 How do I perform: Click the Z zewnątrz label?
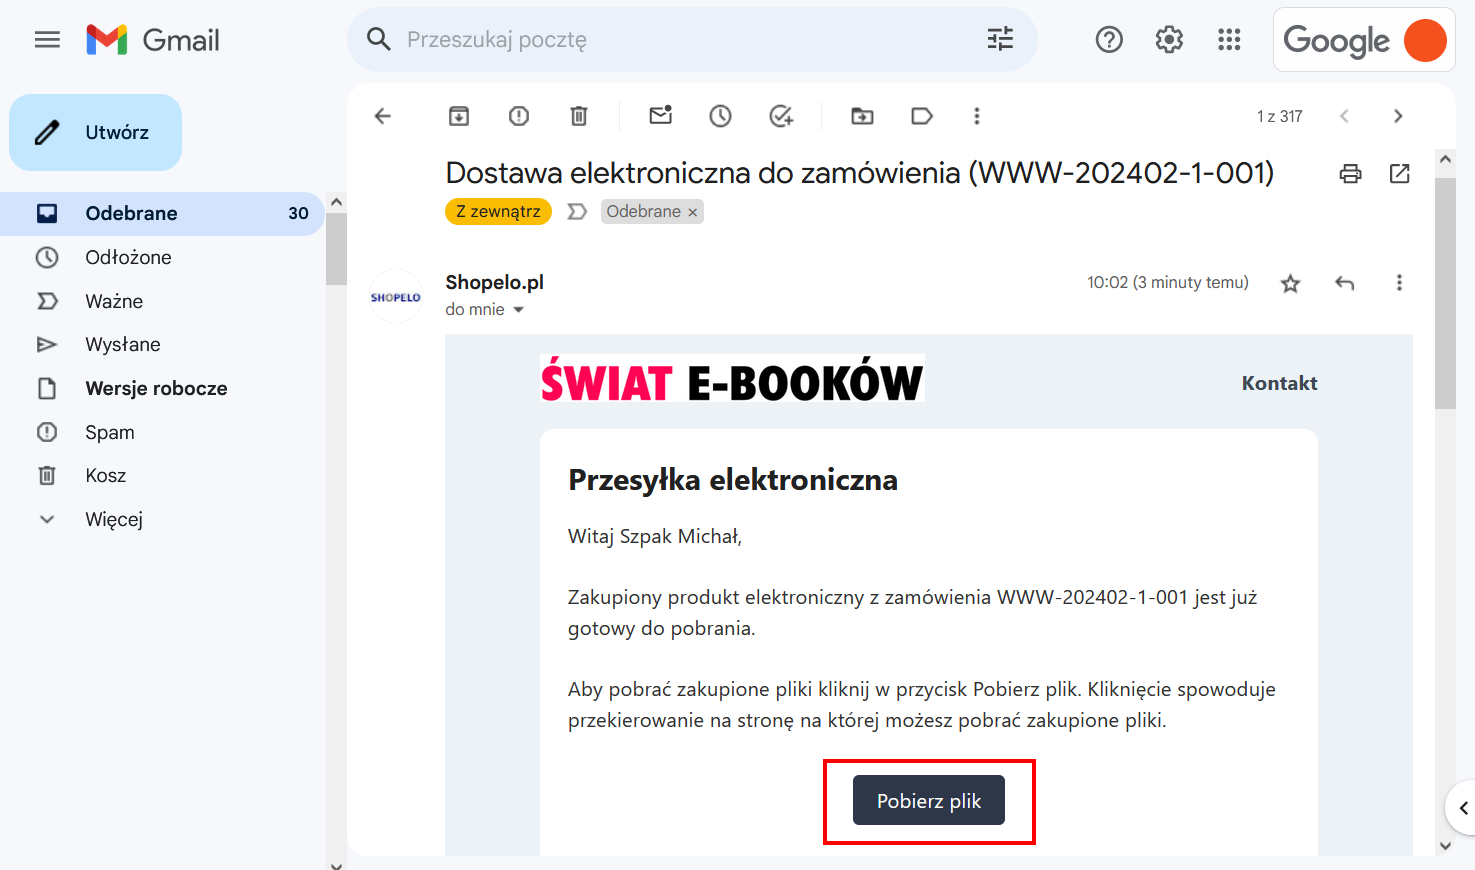coord(498,211)
